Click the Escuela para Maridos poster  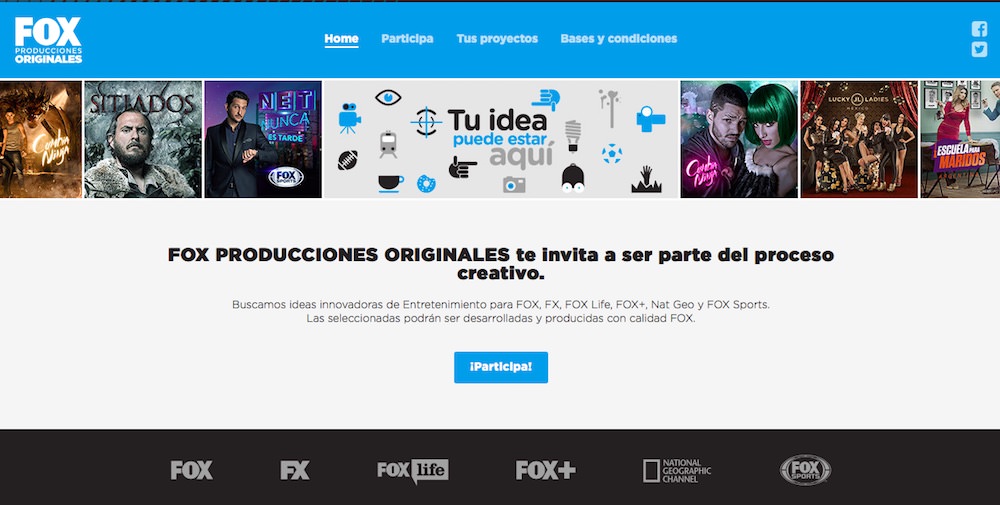coord(960,139)
